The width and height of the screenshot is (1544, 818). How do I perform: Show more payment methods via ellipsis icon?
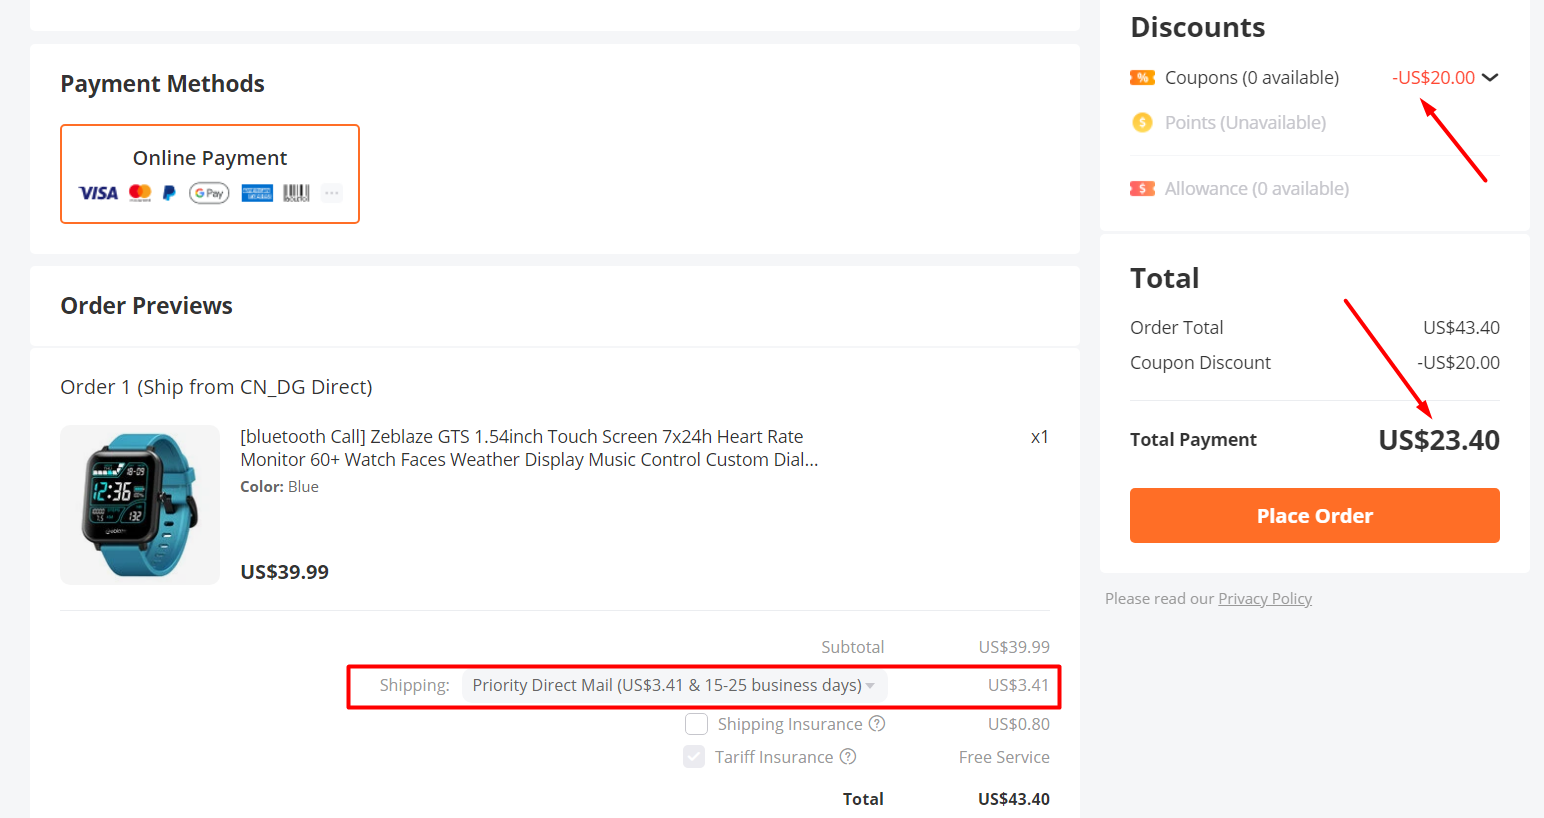coord(332,193)
